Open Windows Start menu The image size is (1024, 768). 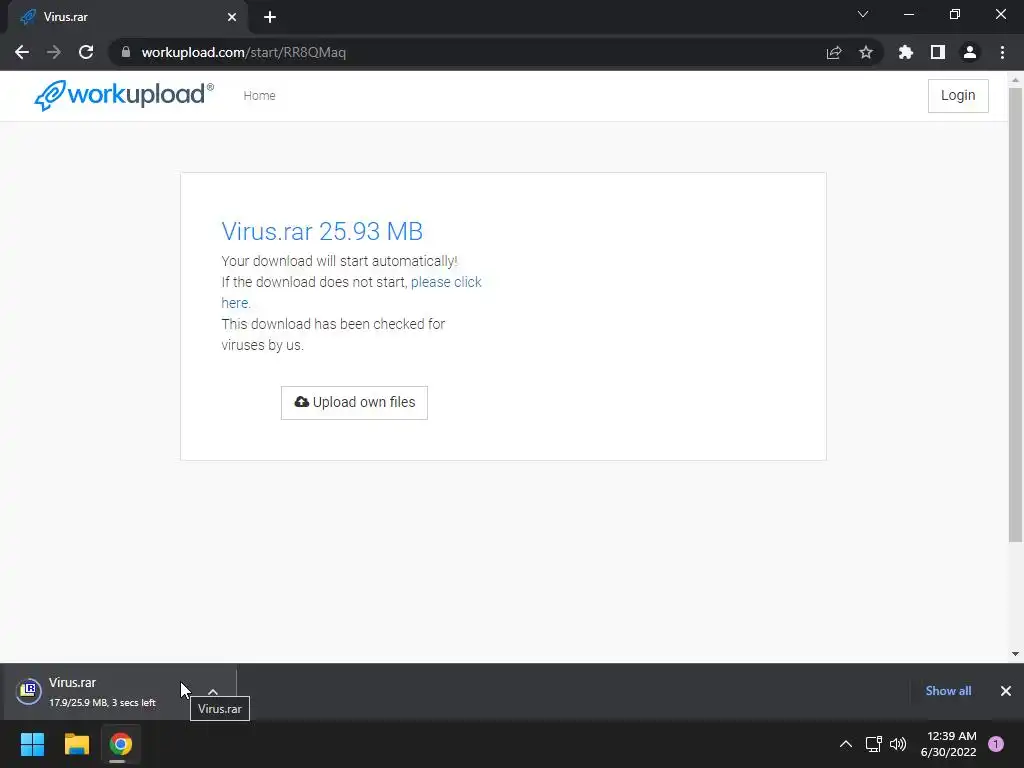click(32, 744)
